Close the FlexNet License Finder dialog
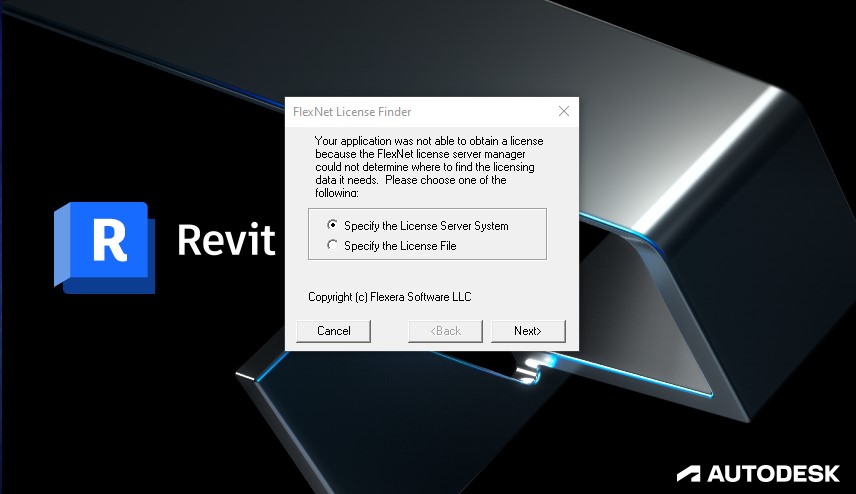Viewport: 856px width, 494px height. coord(563,111)
